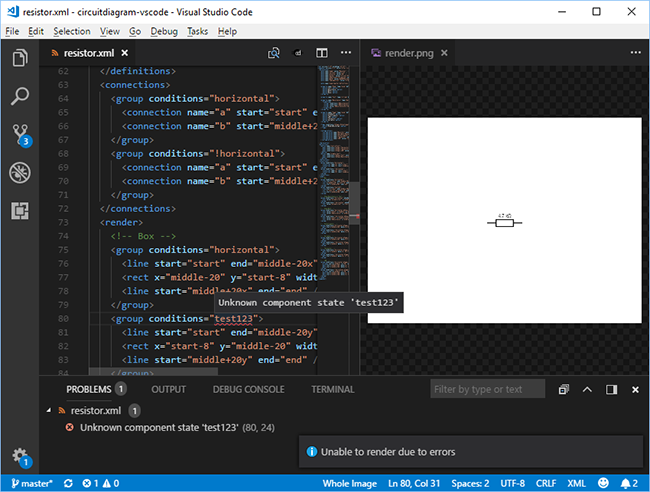Image resolution: width=650 pixels, height=492 pixels.
Task: Select the Unknown component state 'test123' problem
Action: 177,427
